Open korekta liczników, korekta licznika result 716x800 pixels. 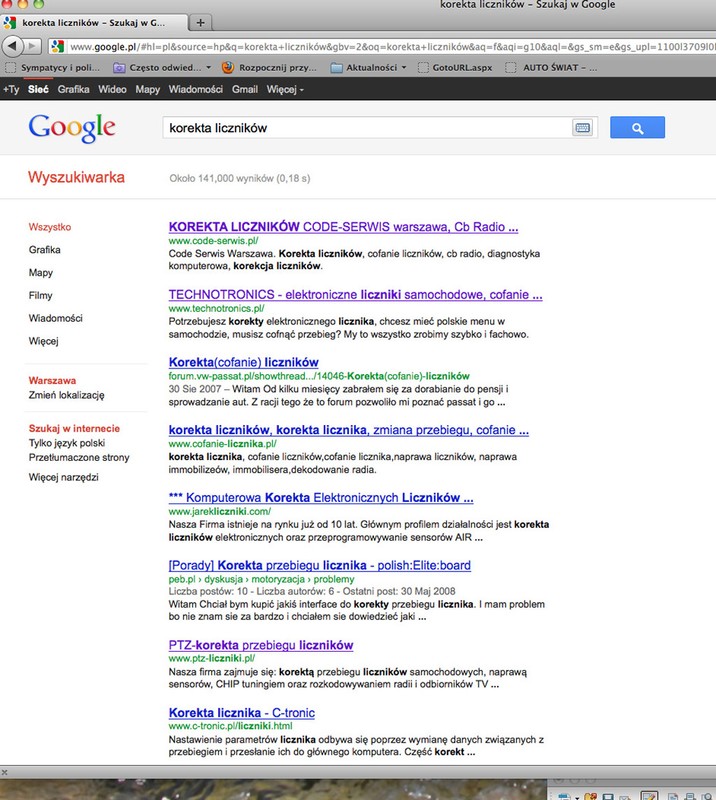(x=349, y=430)
